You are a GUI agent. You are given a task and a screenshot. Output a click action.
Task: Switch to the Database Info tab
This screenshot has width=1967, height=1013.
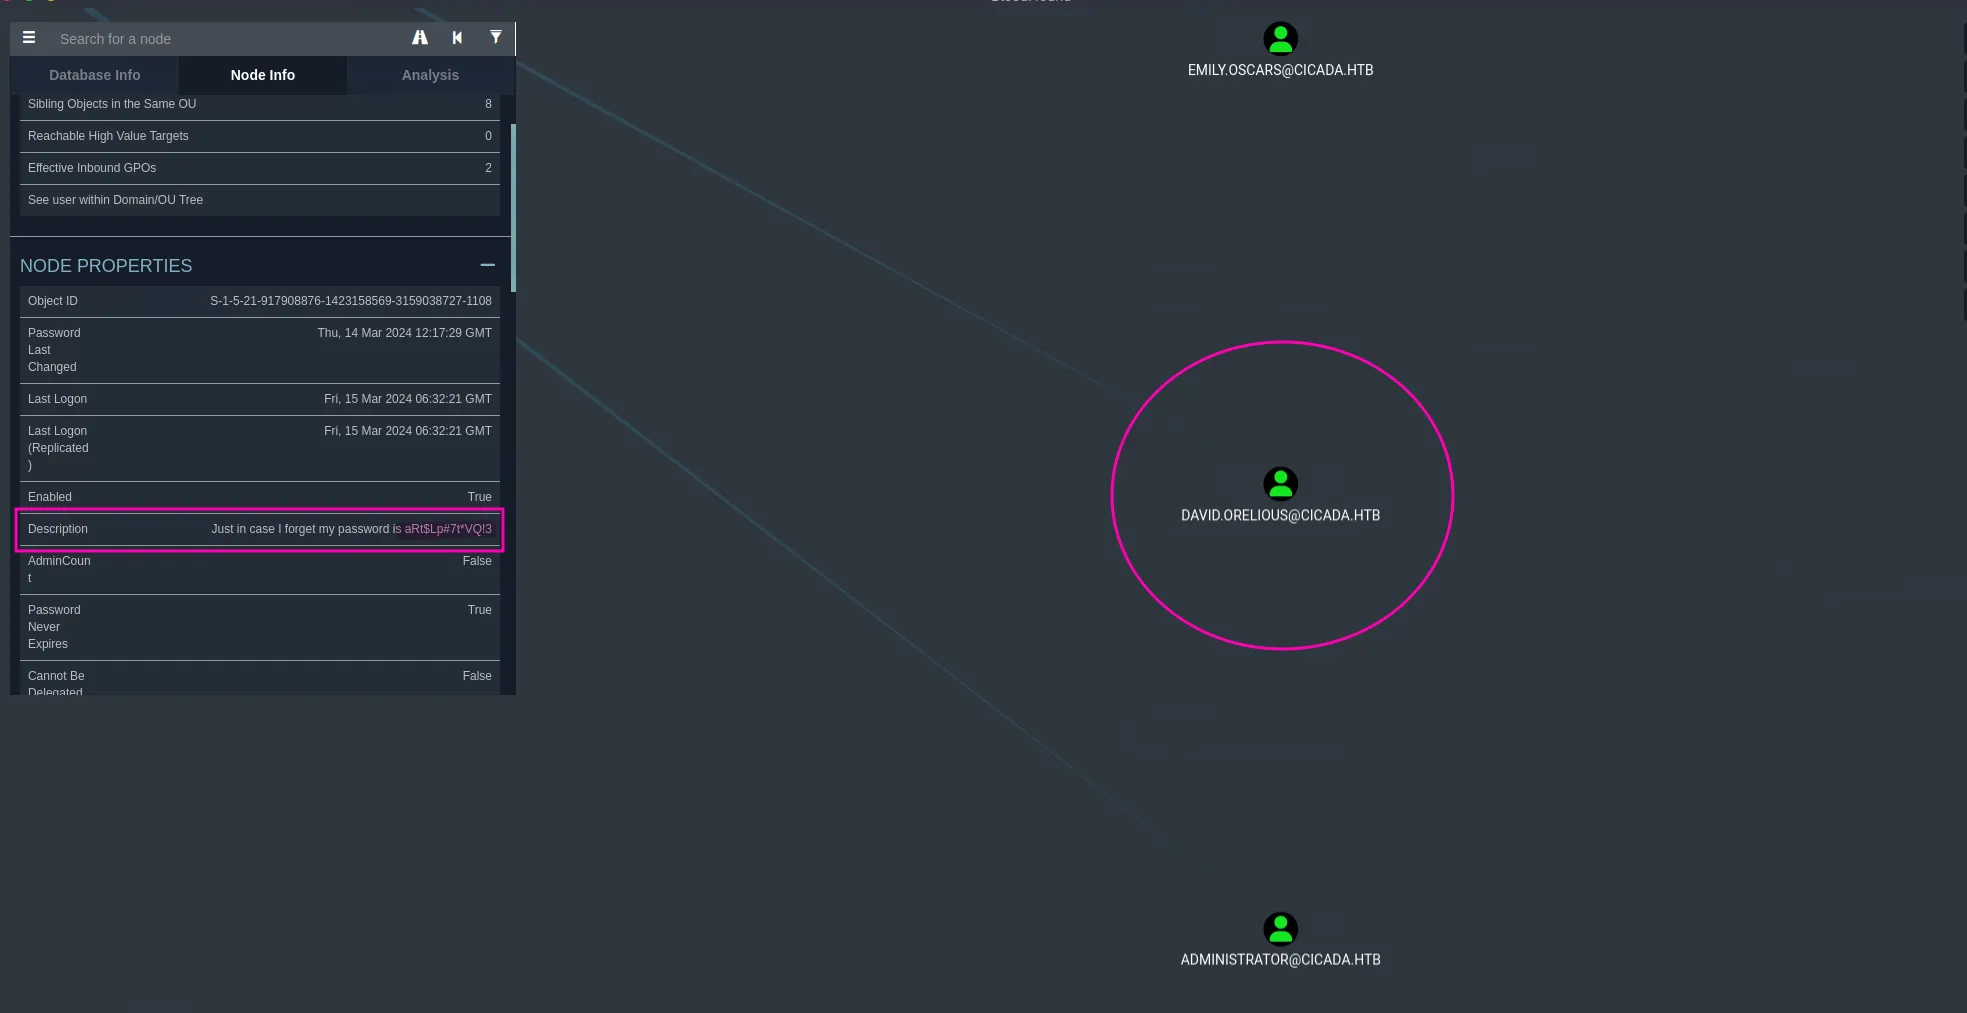[95, 75]
